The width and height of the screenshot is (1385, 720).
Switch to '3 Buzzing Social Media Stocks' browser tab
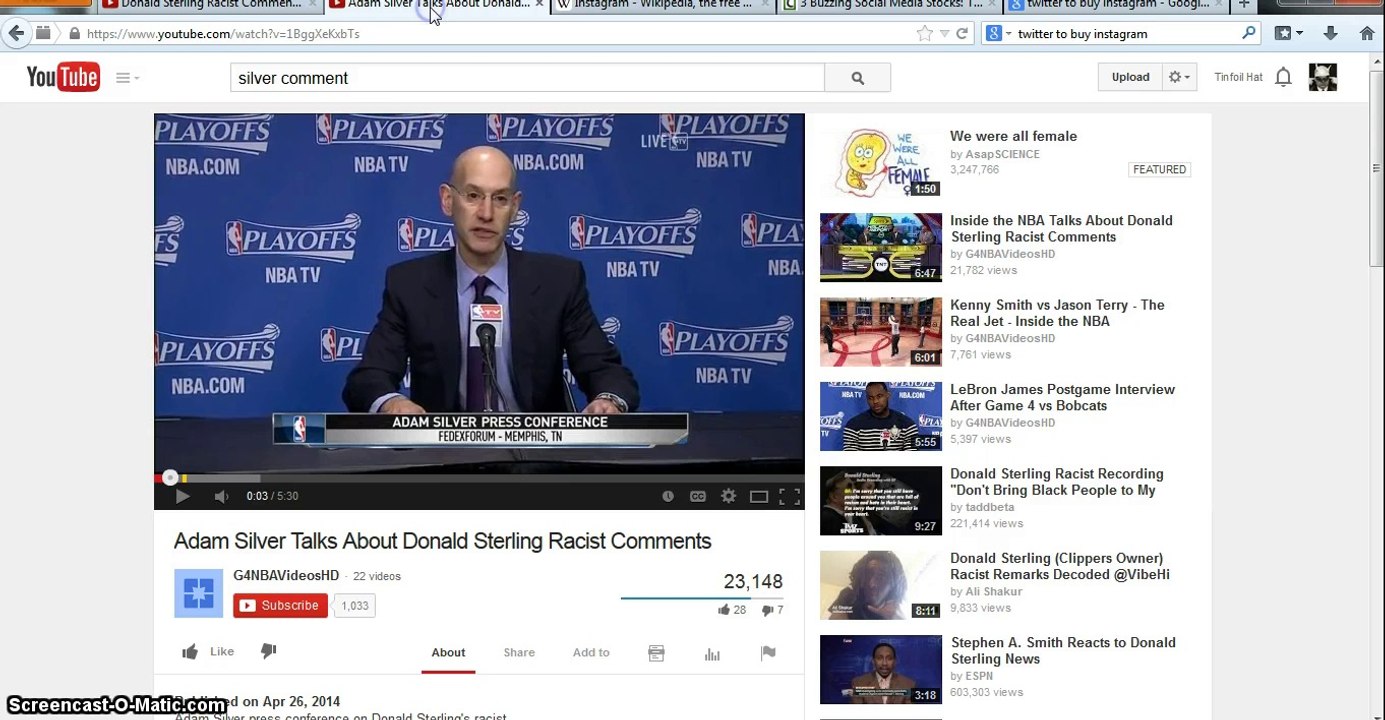point(890,5)
